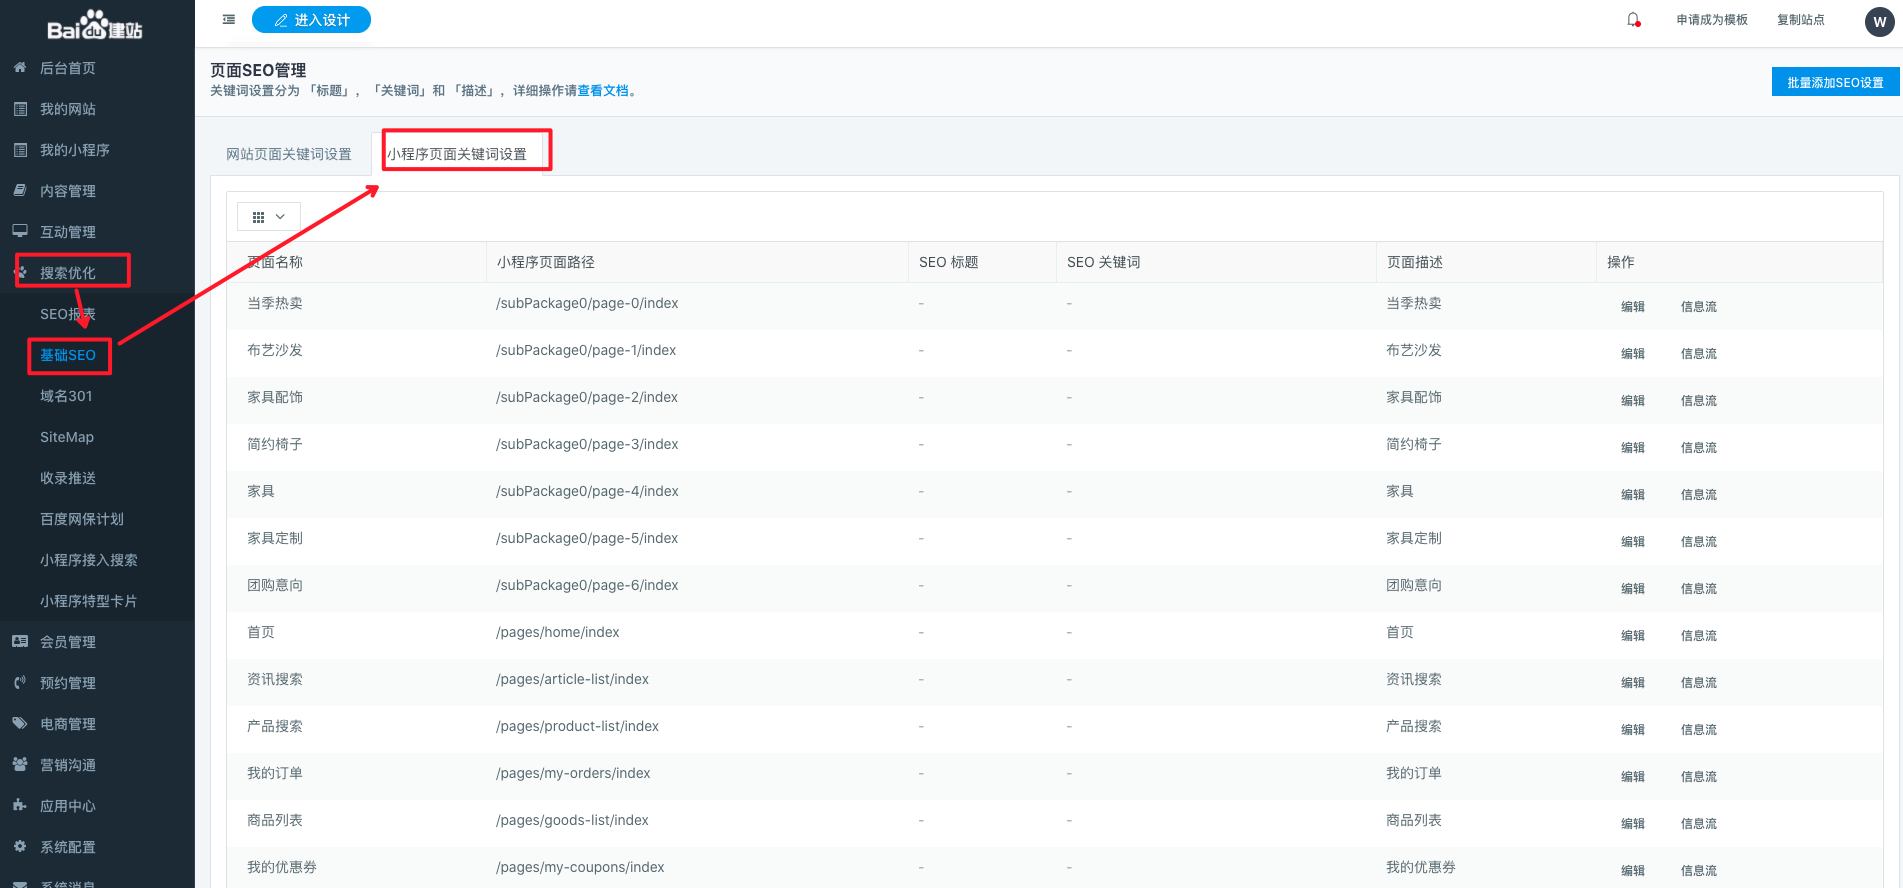Click the Baidu site-builder logo
The height and width of the screenshot is (888, 1903).
[96, 26]
